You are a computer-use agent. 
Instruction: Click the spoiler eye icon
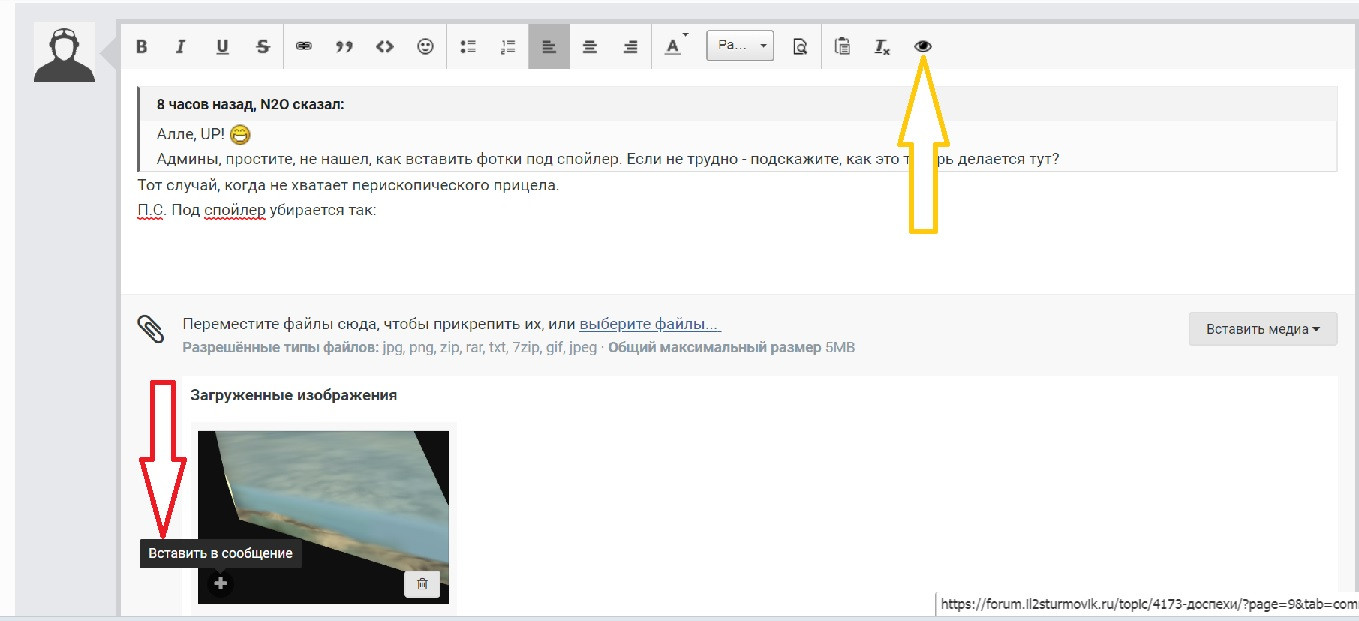coord(923,46)
